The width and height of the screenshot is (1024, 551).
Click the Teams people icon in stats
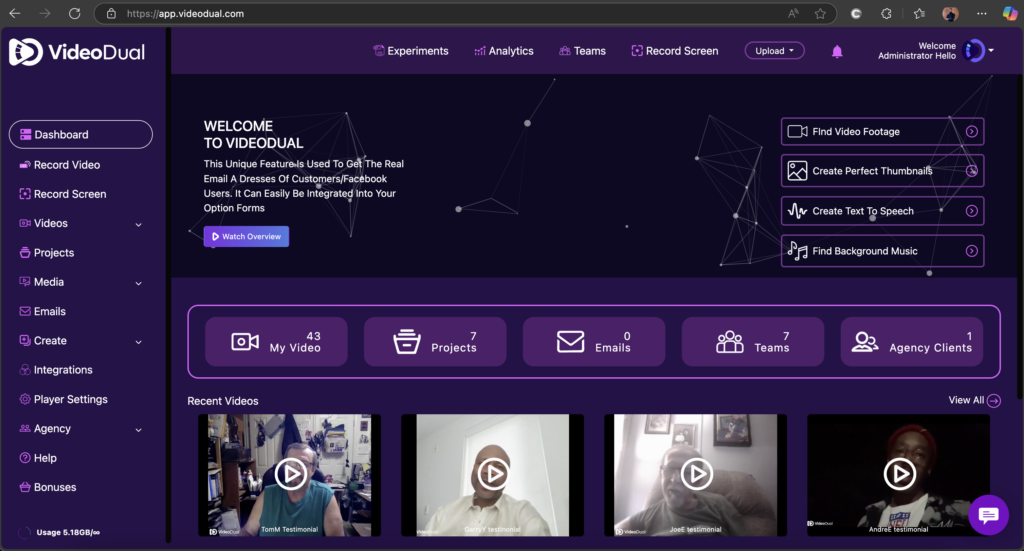(729, 341)
